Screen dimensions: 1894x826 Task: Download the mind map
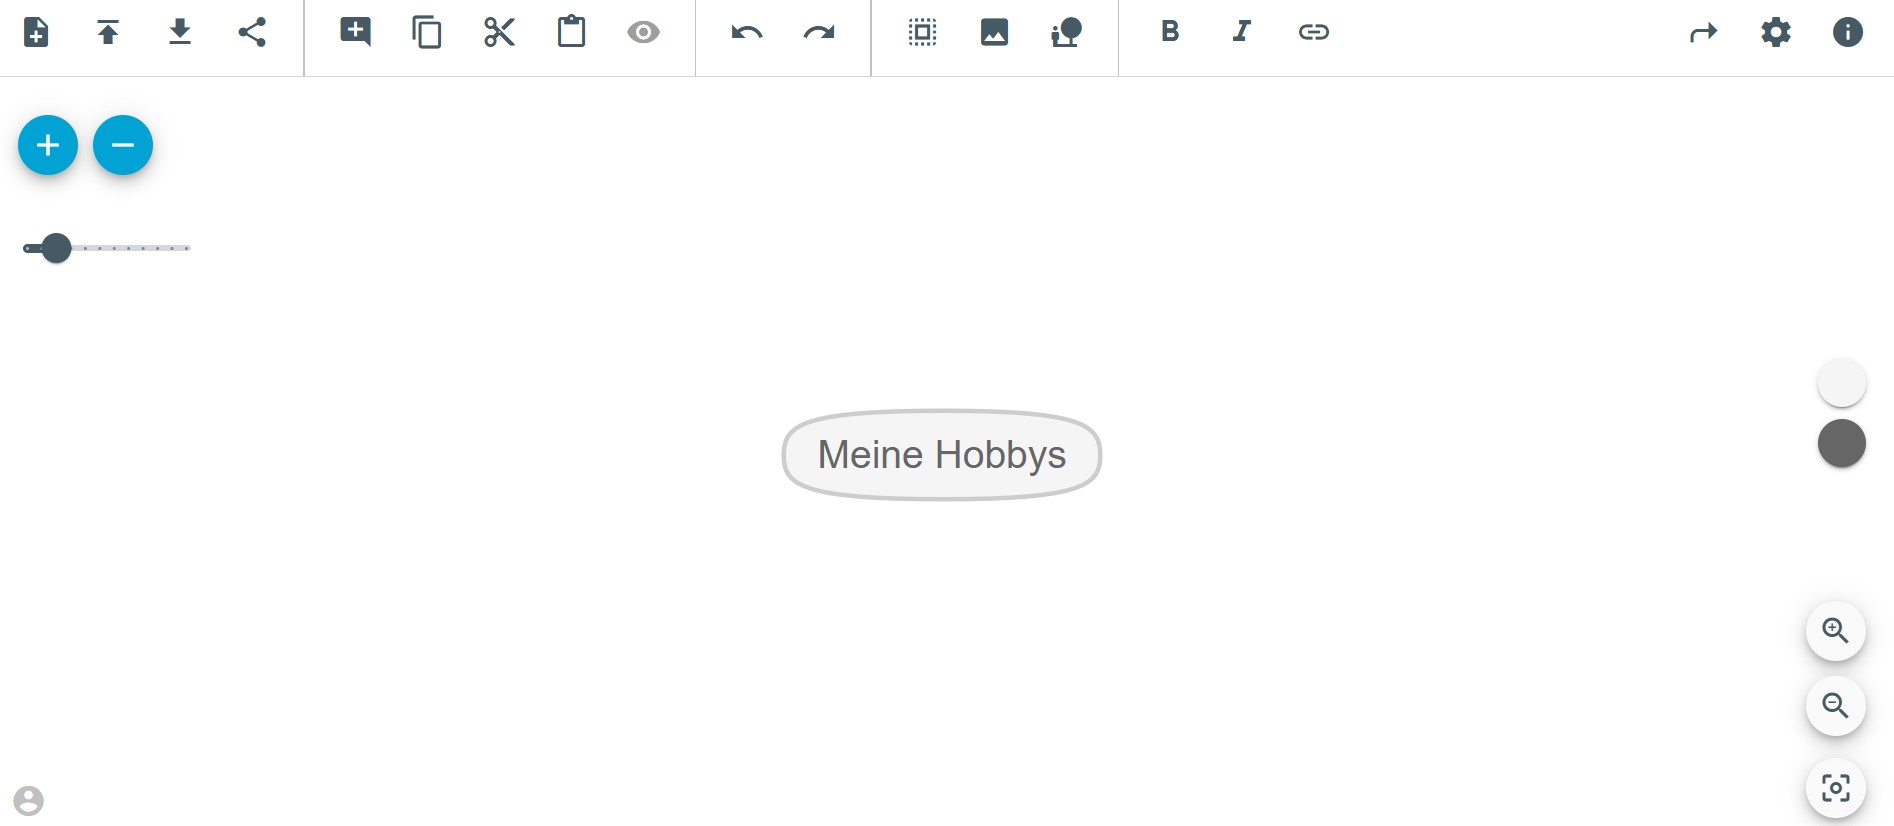tap(180, 32)
